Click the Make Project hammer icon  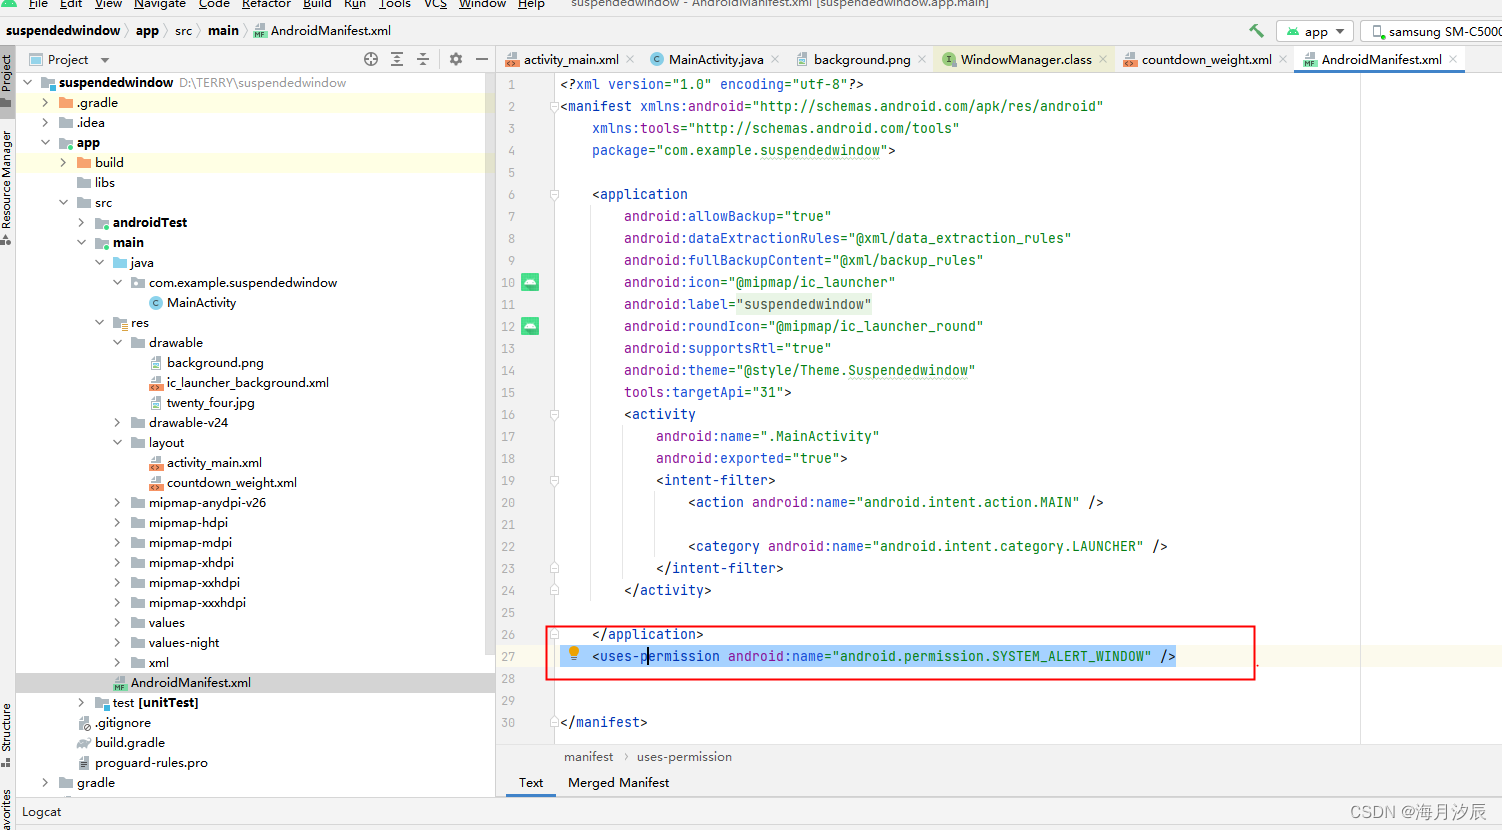1256,31
